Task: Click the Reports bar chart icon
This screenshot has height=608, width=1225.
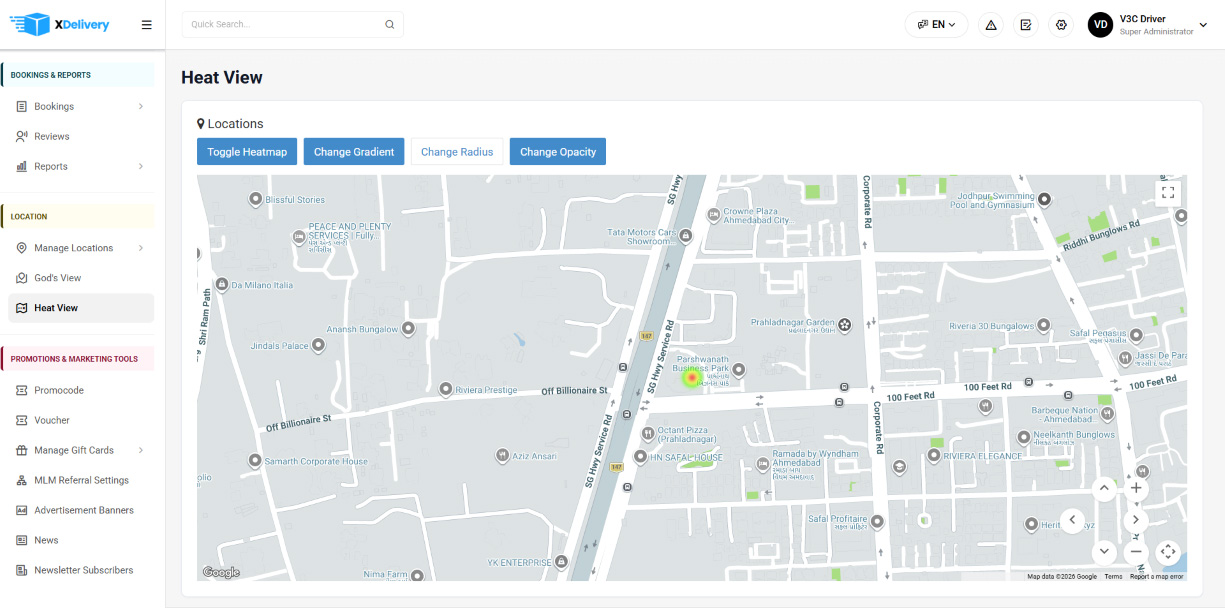Action: pos(22,166)
